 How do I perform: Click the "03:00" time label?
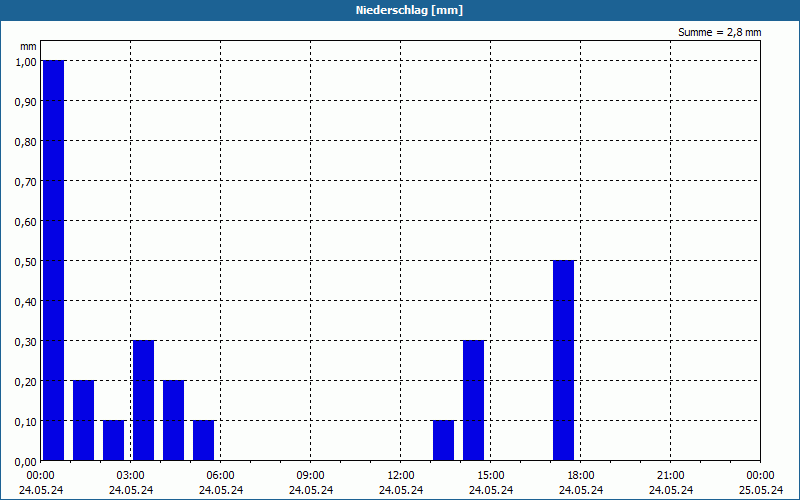pos(131,476)
